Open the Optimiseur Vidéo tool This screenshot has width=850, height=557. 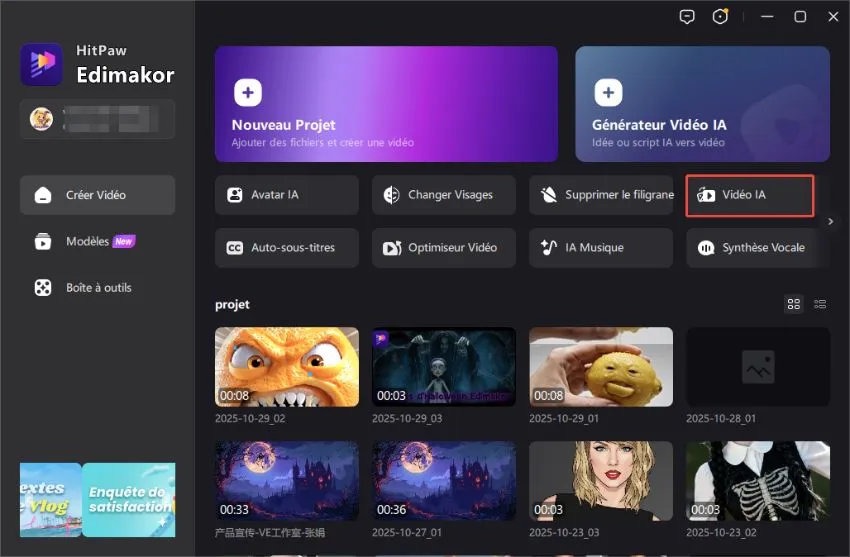[x=444, y=247]
